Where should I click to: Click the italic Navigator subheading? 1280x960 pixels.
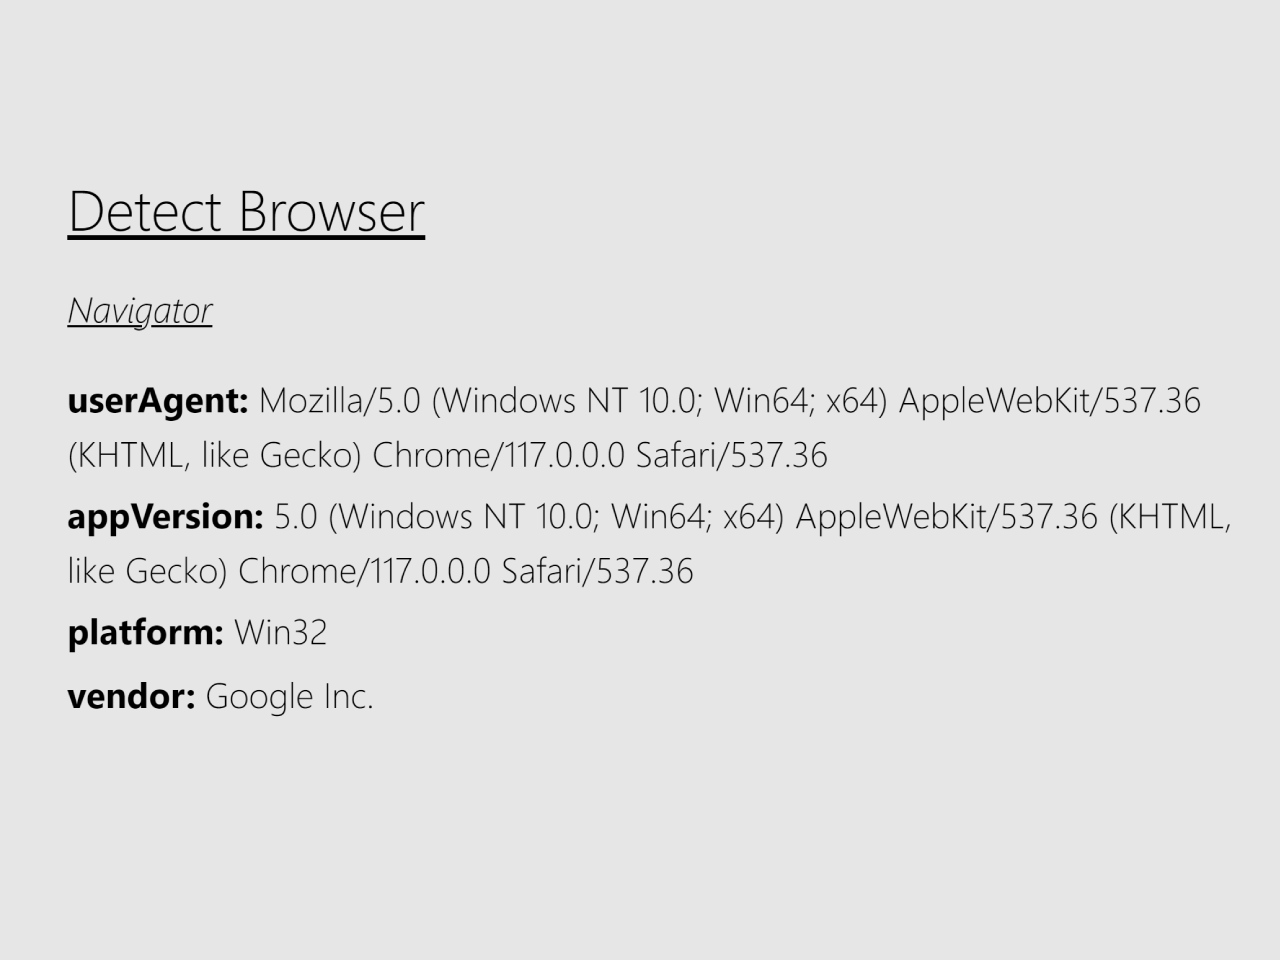click(x=140, y=311)
